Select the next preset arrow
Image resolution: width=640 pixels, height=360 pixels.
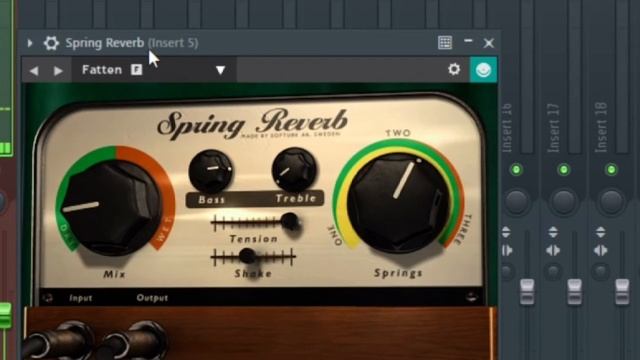pos(58,71)
